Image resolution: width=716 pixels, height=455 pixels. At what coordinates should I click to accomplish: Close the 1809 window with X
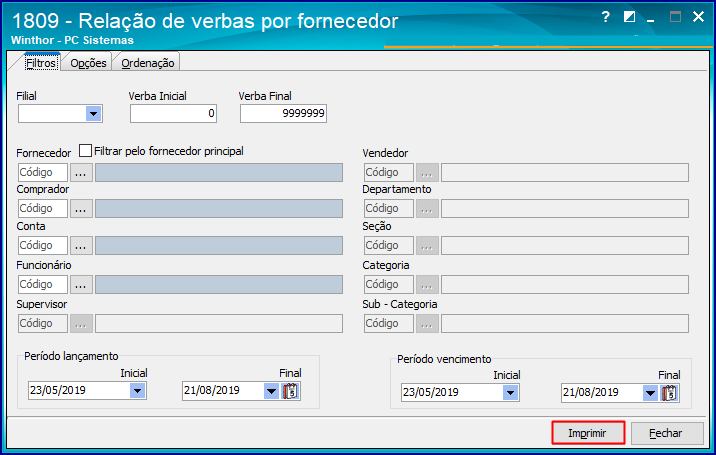(698, 17)
